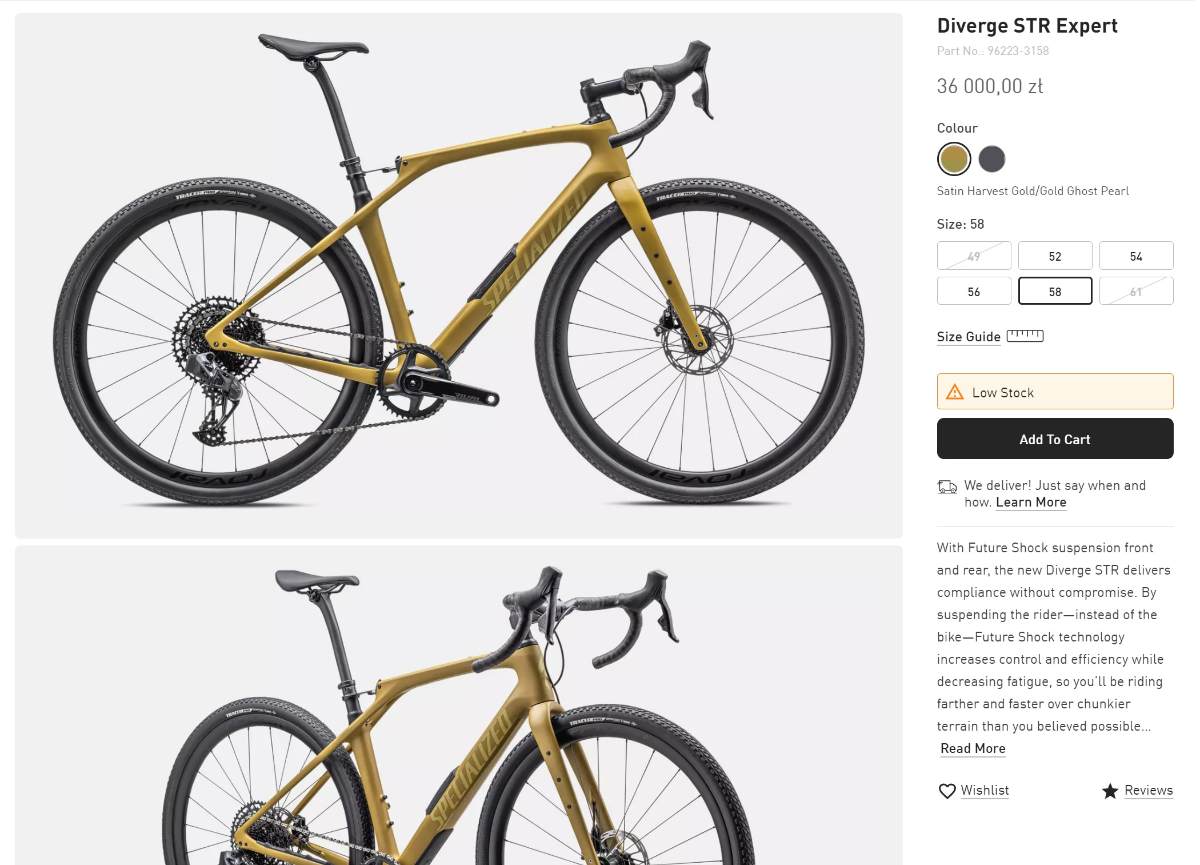Viewport: 1200px width, 865px height.
Task: Click the Size Guide ruler icon
Action: [1025, 336]
